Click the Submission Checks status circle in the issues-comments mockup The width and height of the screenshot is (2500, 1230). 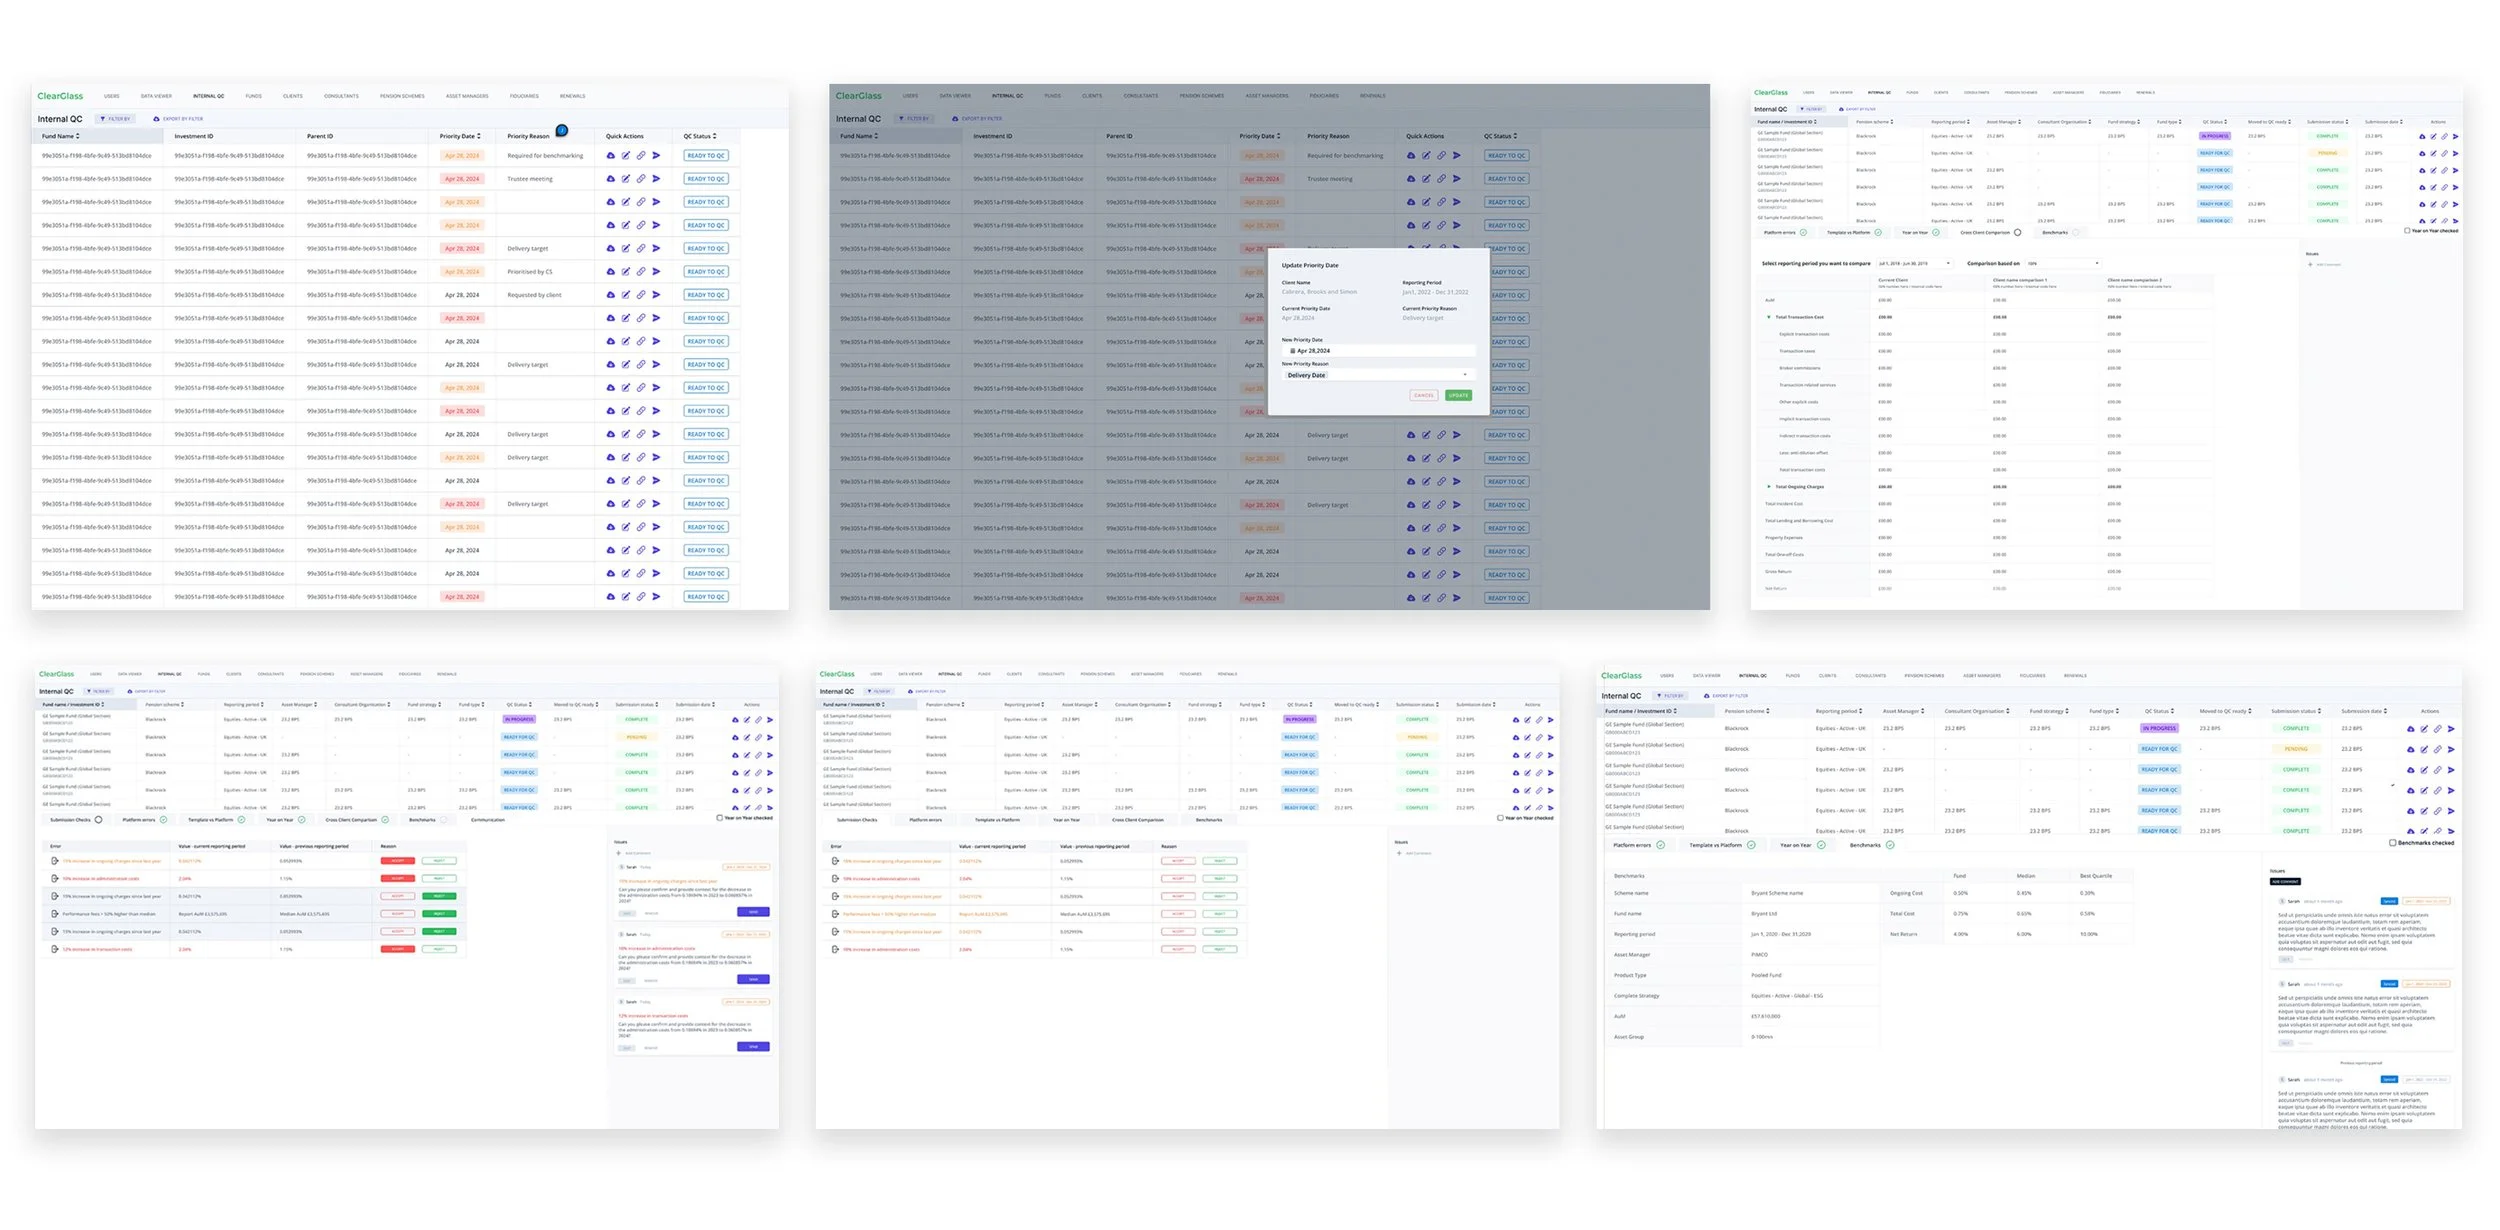coord(98,820)
